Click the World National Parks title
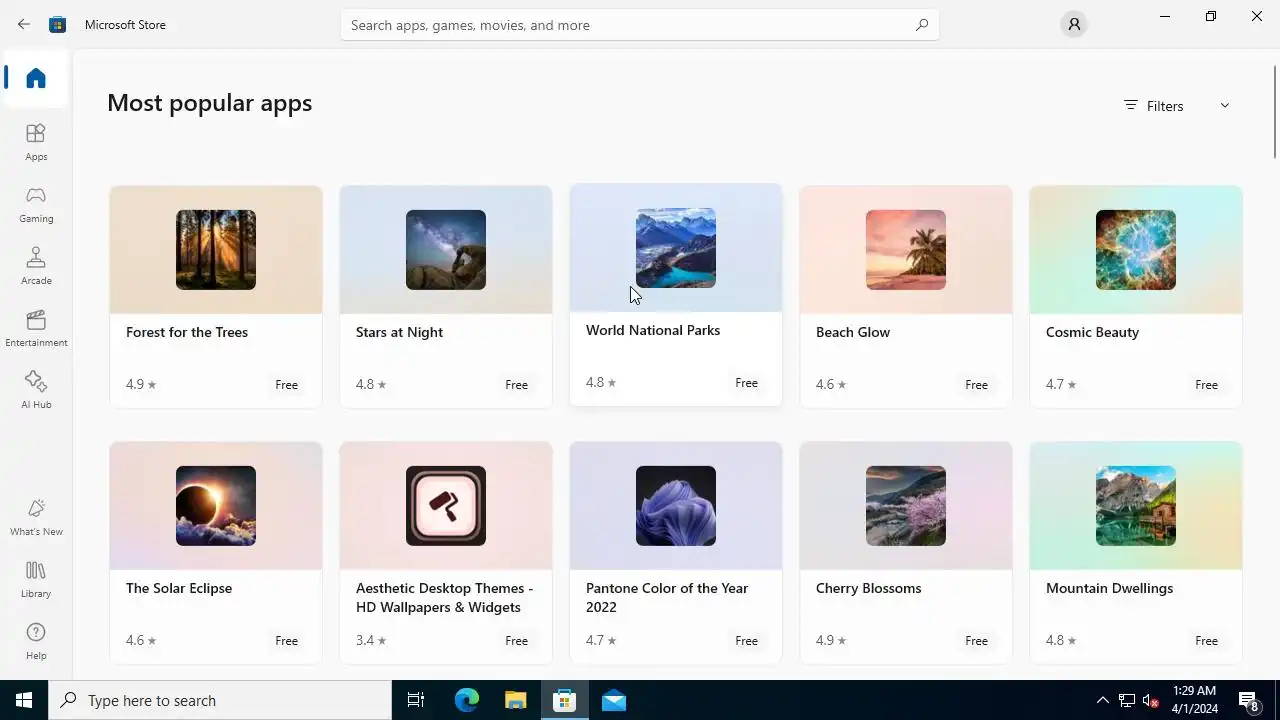The width and height of the screenshot is (1280, 720). (653, 330)
